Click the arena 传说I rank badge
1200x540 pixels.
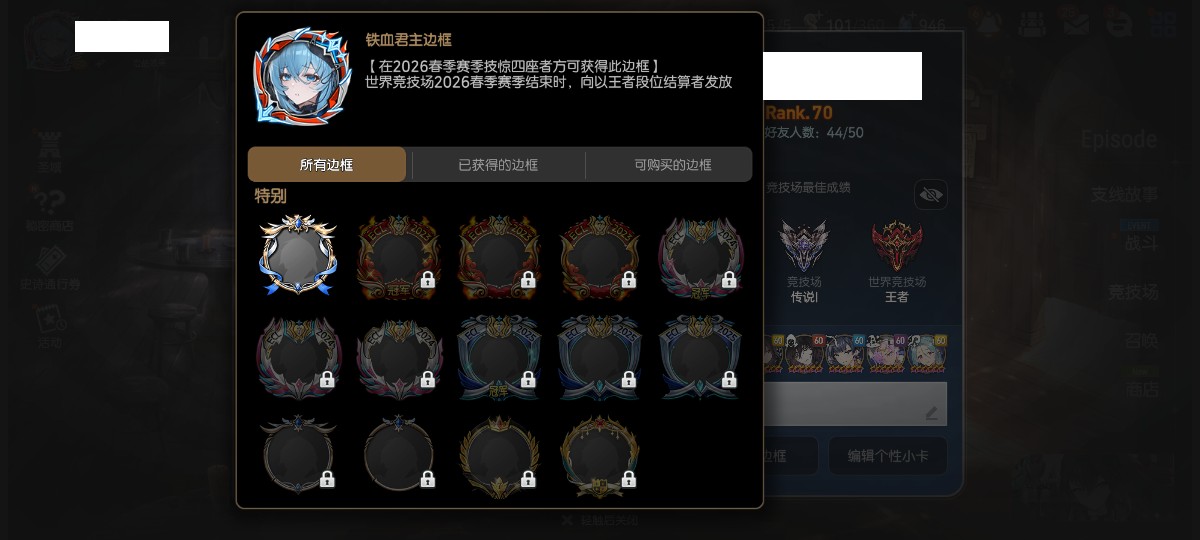point(804,247)
